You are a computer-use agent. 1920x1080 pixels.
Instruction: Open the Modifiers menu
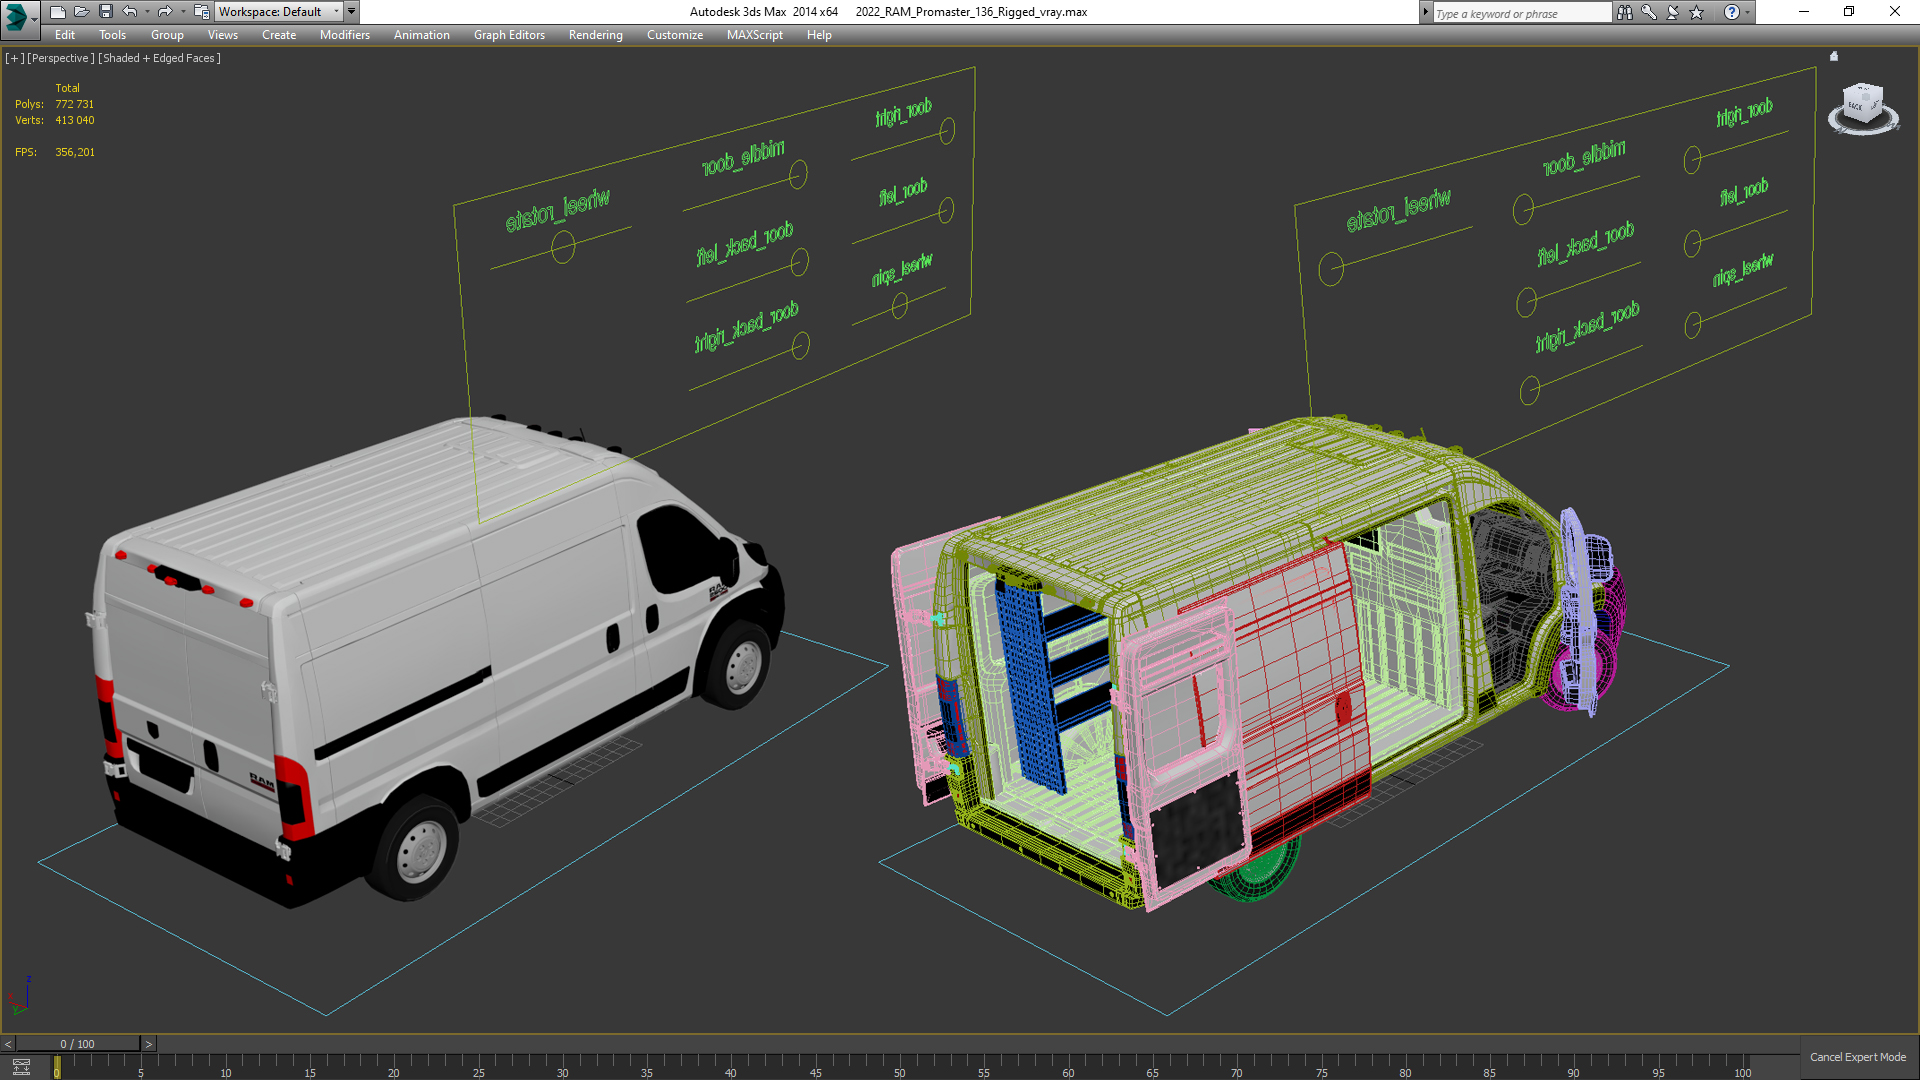345,35
